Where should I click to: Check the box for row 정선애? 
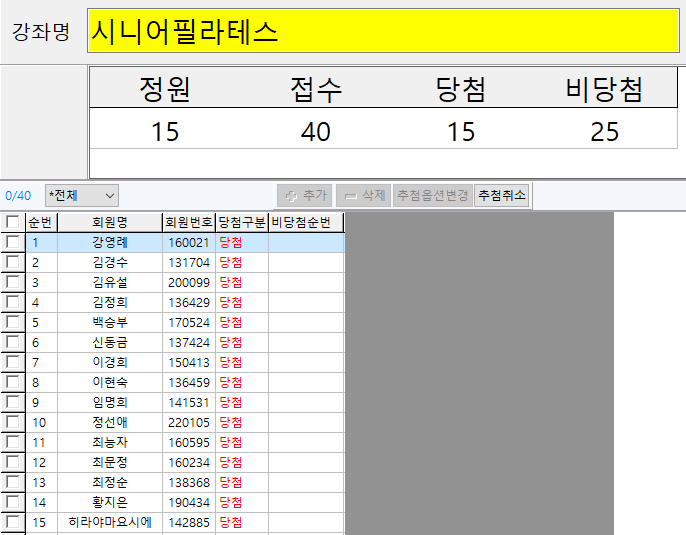pos(13,422)
